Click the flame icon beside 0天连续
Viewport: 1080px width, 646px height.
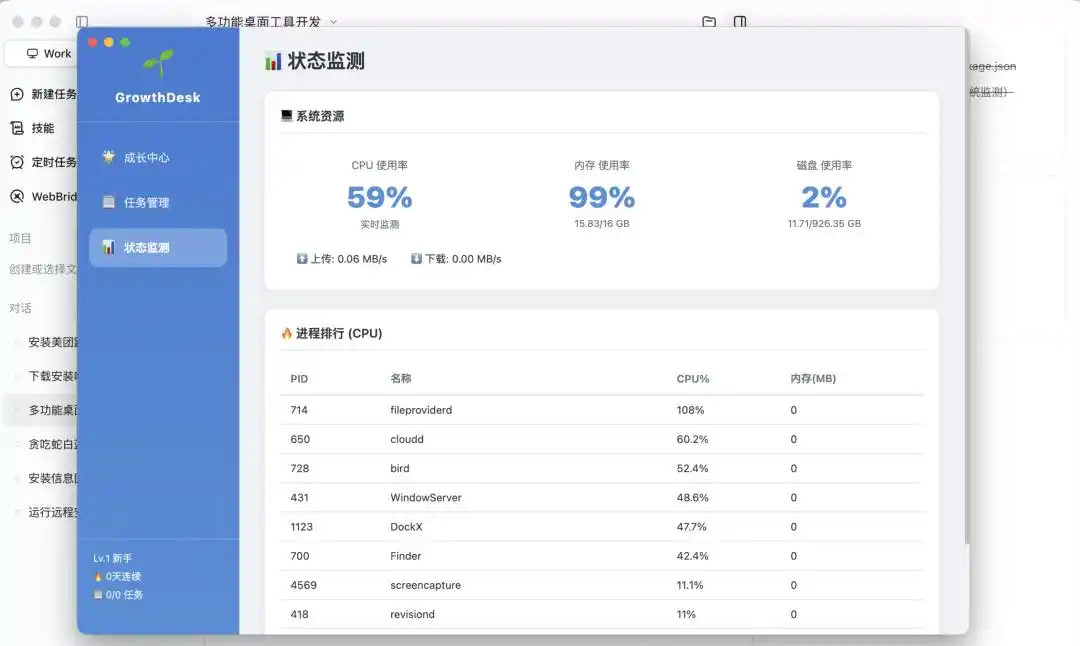pyautogui.click(x=98, y=576)
